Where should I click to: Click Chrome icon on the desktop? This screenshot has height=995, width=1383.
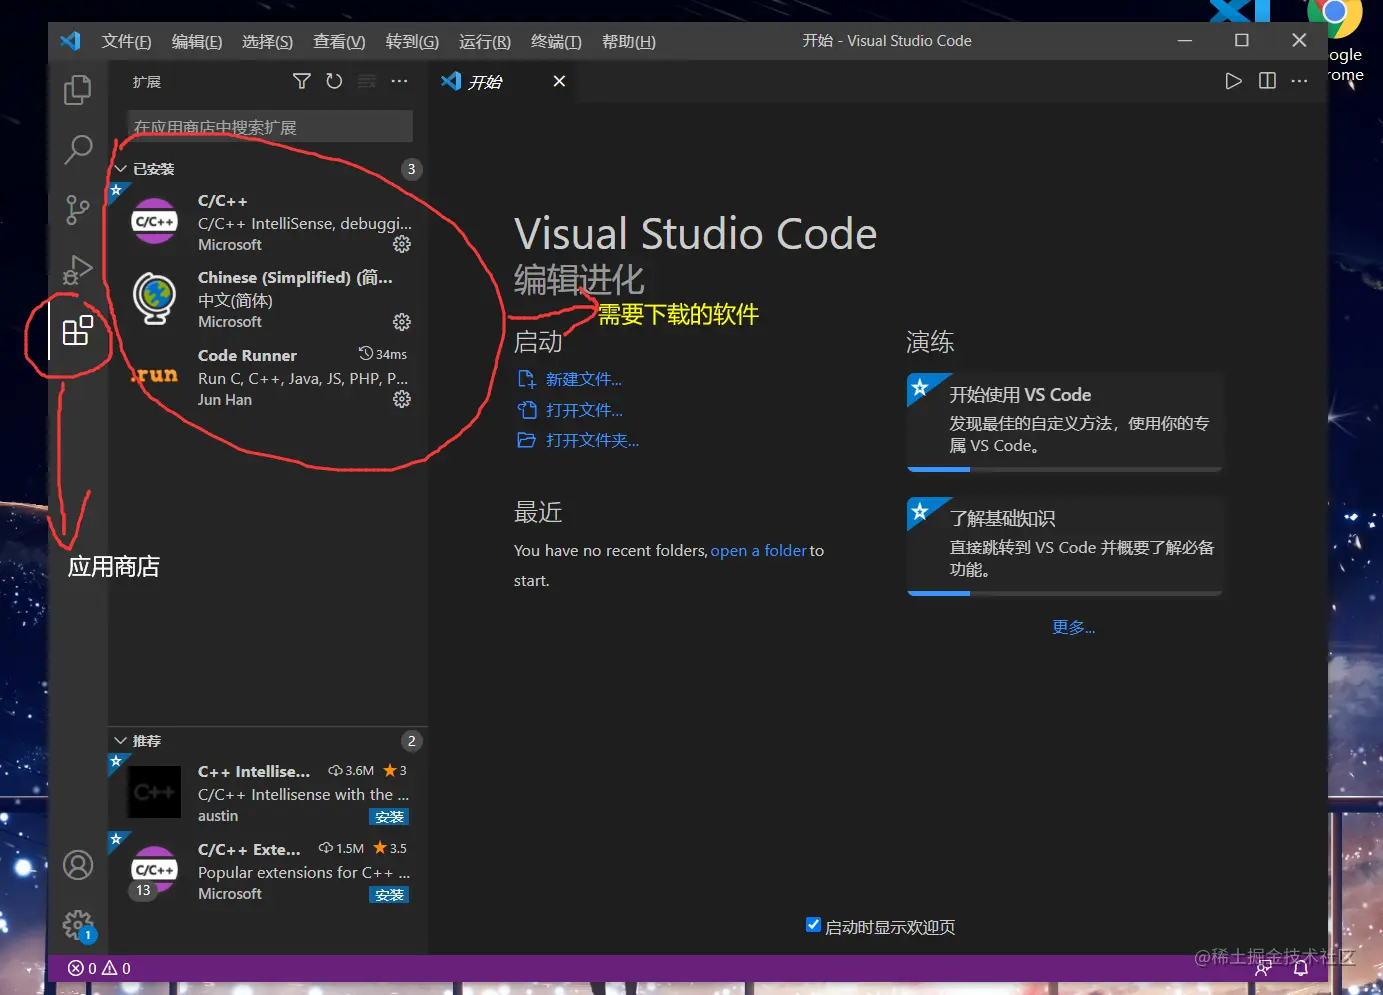click(1335, 15)
